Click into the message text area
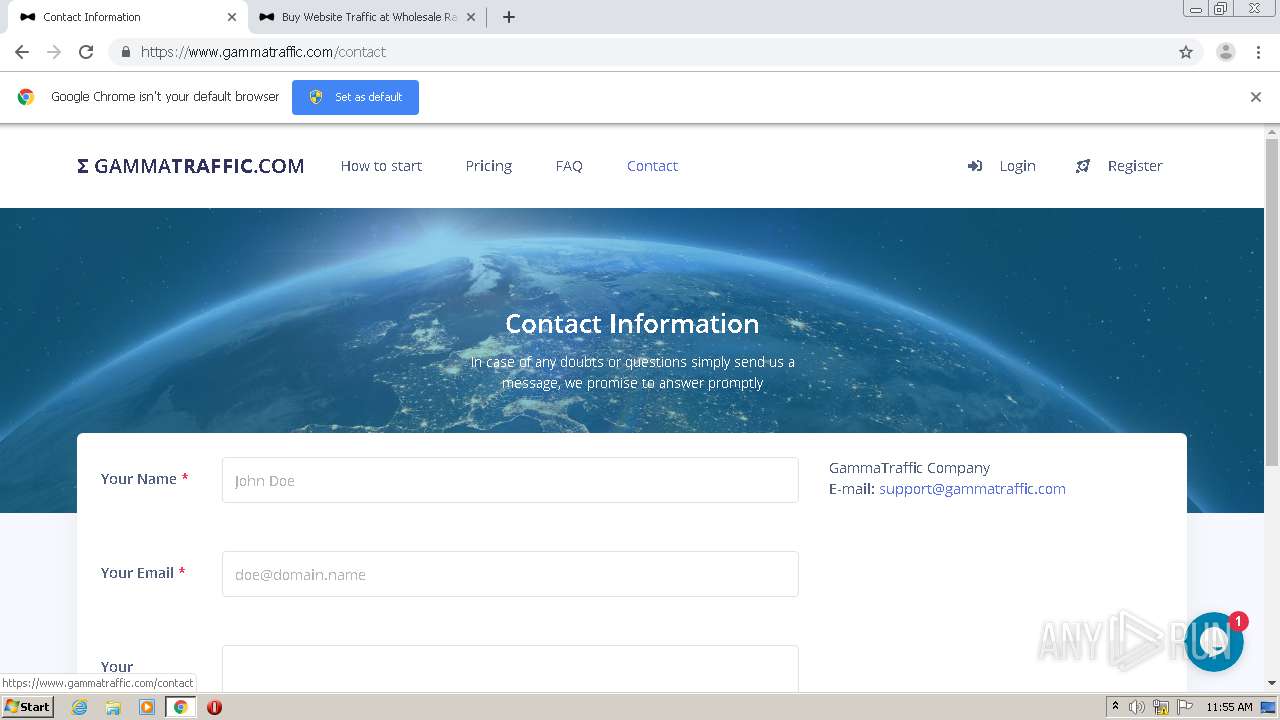This screenshot has width=1280, height=720. [510, 669]
